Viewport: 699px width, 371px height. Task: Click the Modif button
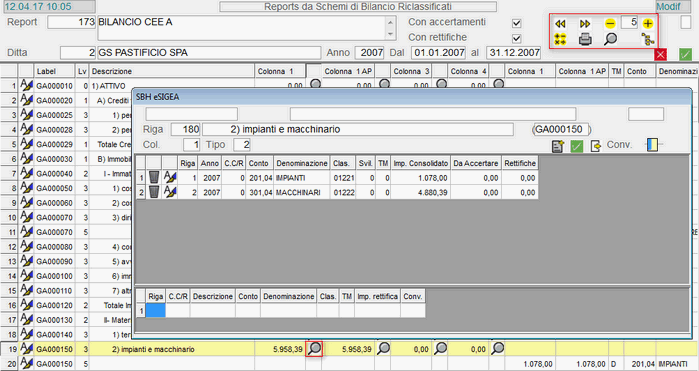point(674,7)
